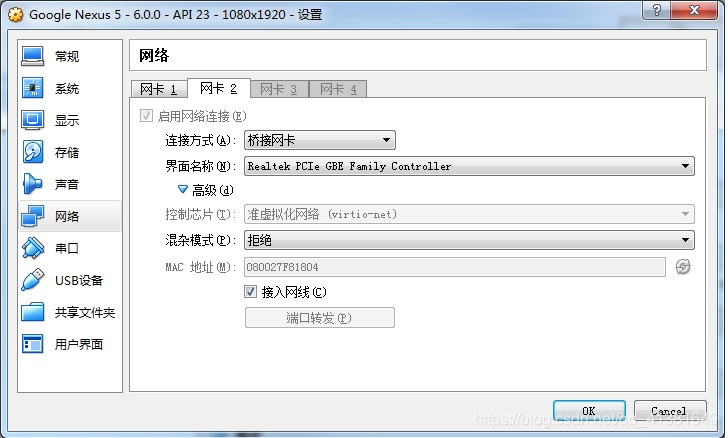Viewport: 728px width, 438px height.
Task: Select the USB设备 plug icon
Action: tap(32, 280)
